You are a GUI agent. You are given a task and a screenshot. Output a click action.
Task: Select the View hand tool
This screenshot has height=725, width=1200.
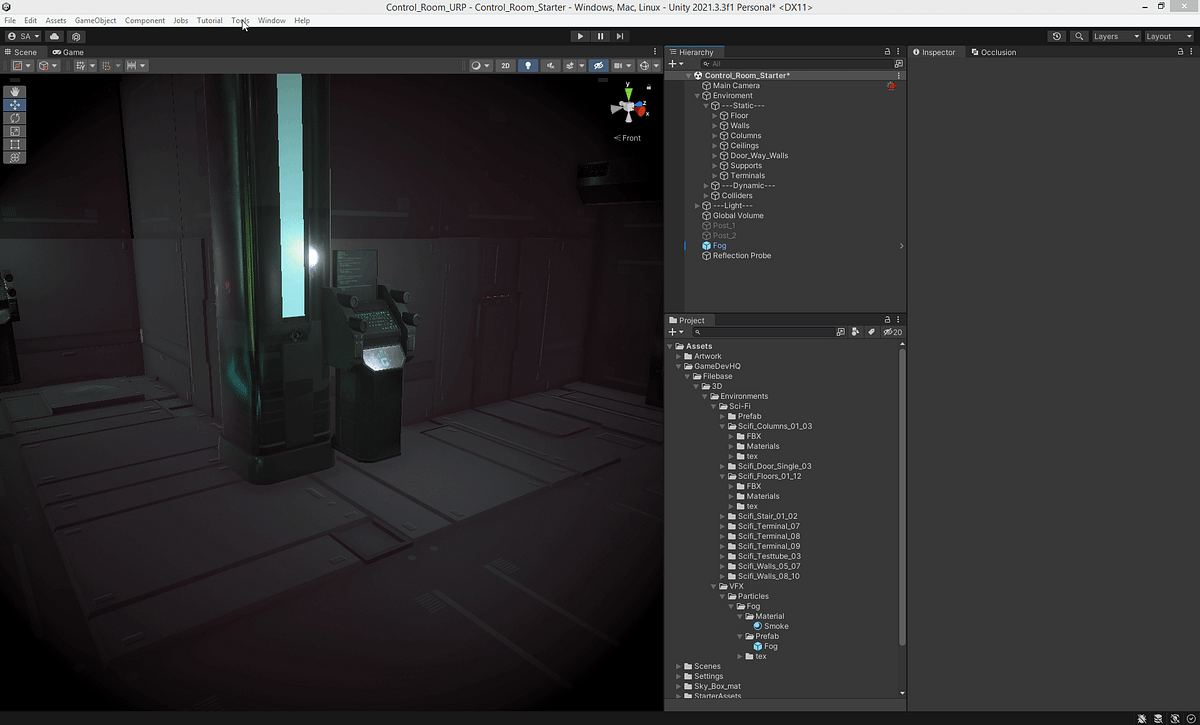tap(14, 91)
